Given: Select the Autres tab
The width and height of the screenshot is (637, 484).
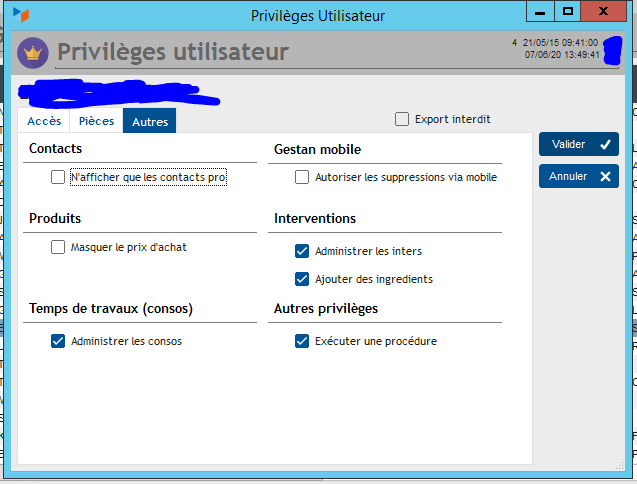Looking at the screenshot, I should pyautogui.click(x=150, y=121).
